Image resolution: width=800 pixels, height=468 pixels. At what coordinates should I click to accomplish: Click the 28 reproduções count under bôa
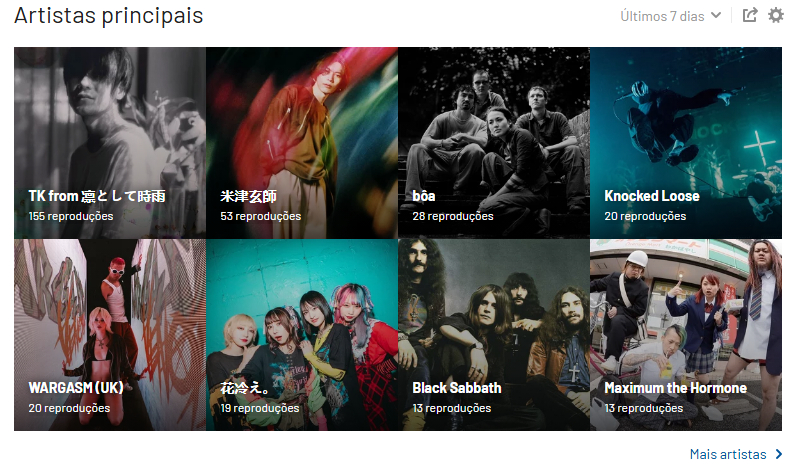(453, 216)
